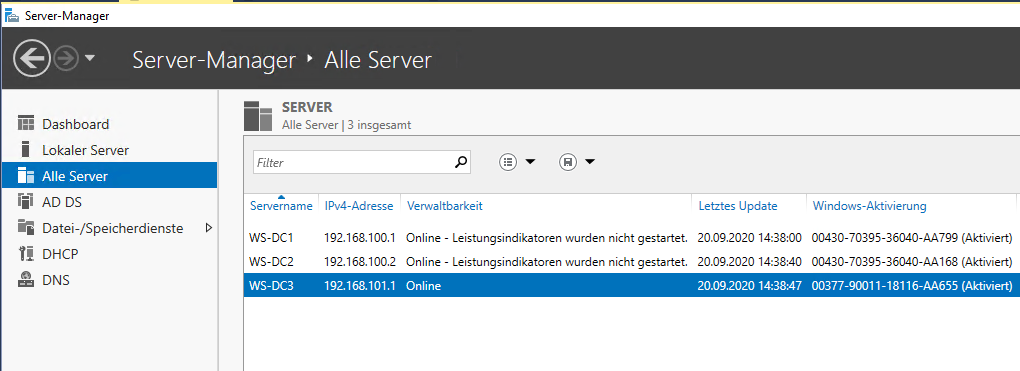Click activation ID 00377-90011-18116-AA655
1020x371 pixels.
(885, 286)
